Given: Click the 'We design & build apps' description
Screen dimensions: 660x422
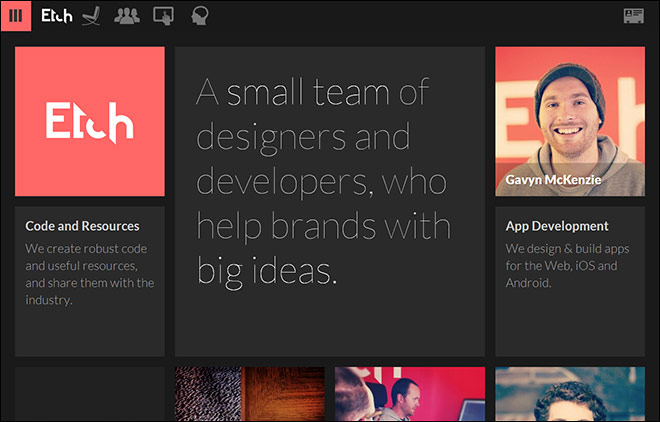Looking at the screenshot, I should (x=567, y=265).
